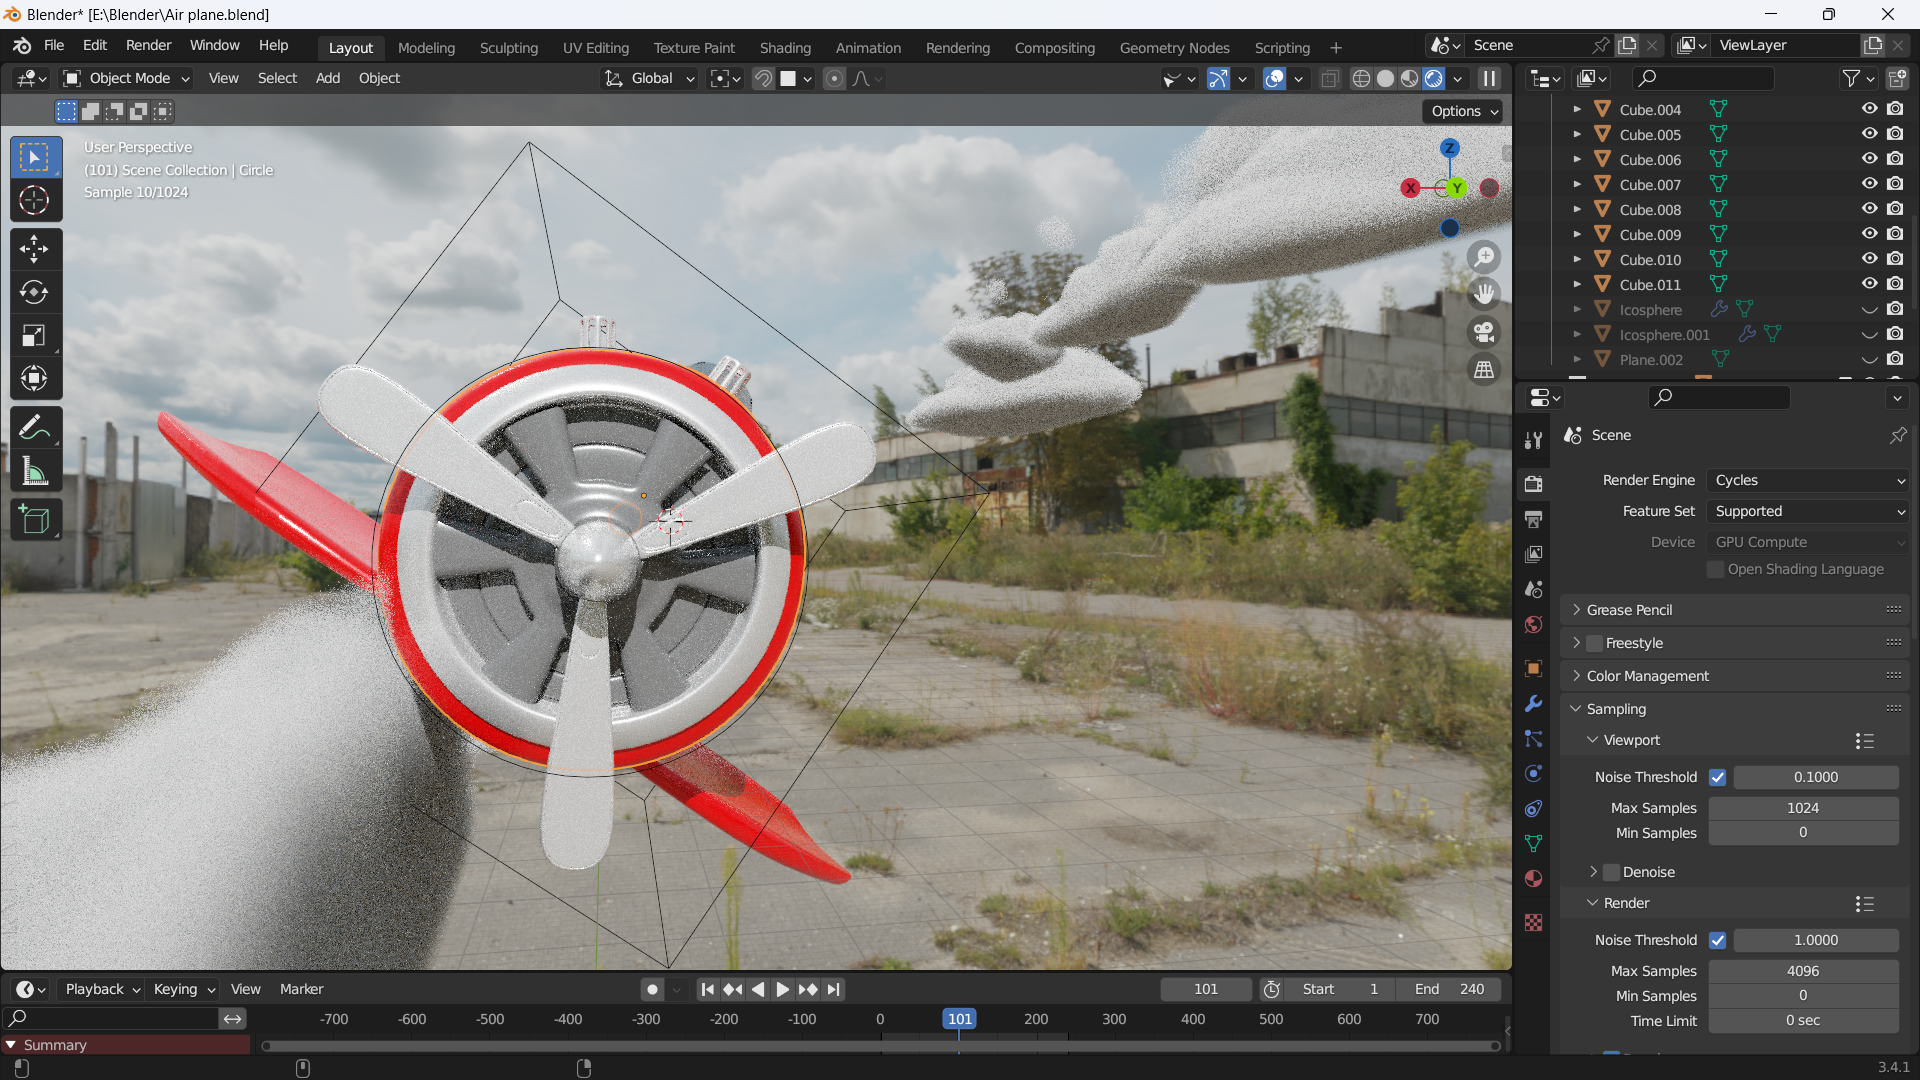Click the viewport zoom magnifier icon
This screenshot has width=1920, height=1080.
point(1484,257)
